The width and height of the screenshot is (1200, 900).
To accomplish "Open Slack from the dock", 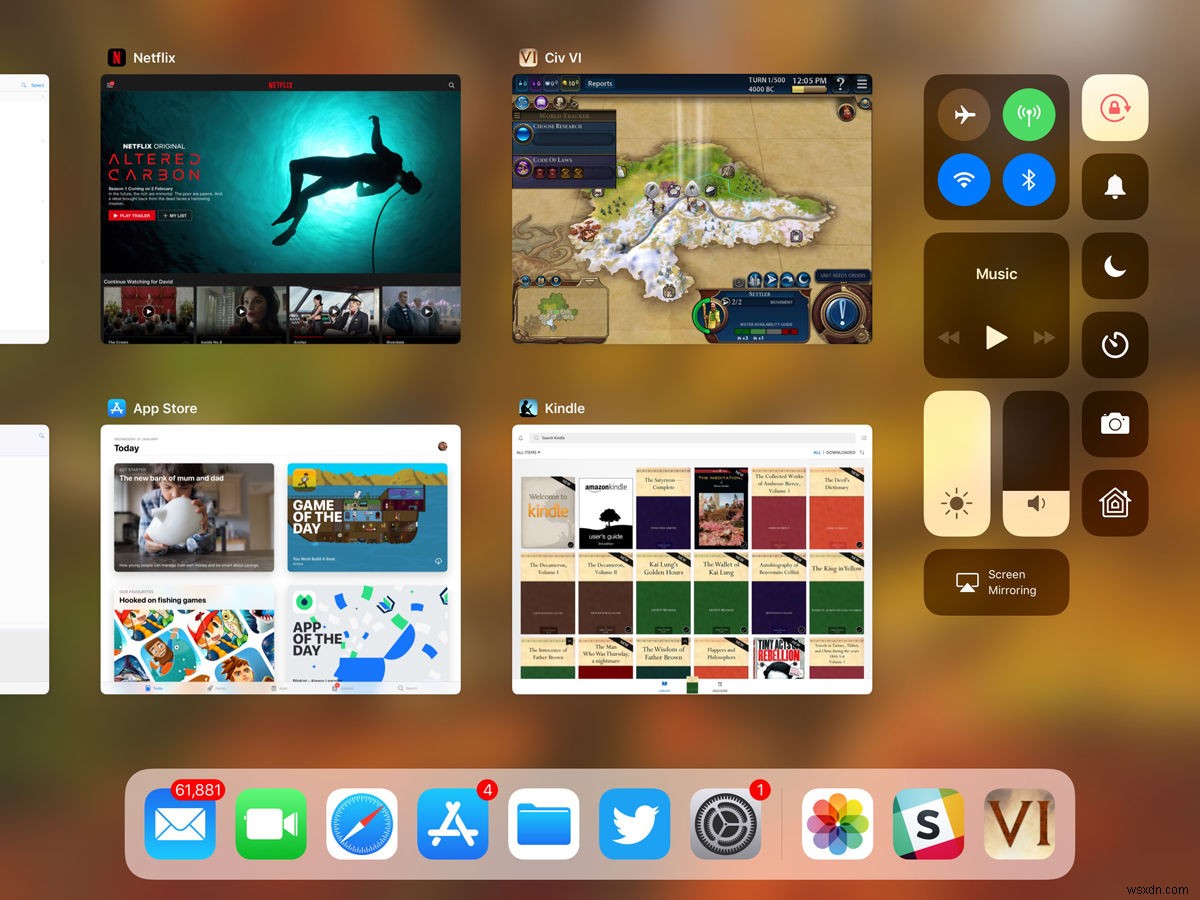I will tap(928, 825).
